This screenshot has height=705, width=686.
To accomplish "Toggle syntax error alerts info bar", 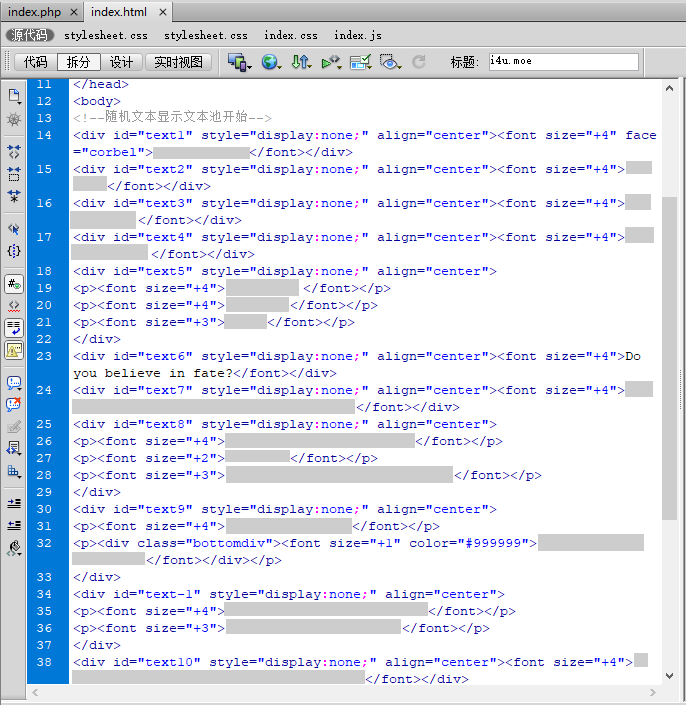I will (x=14, y=350).
